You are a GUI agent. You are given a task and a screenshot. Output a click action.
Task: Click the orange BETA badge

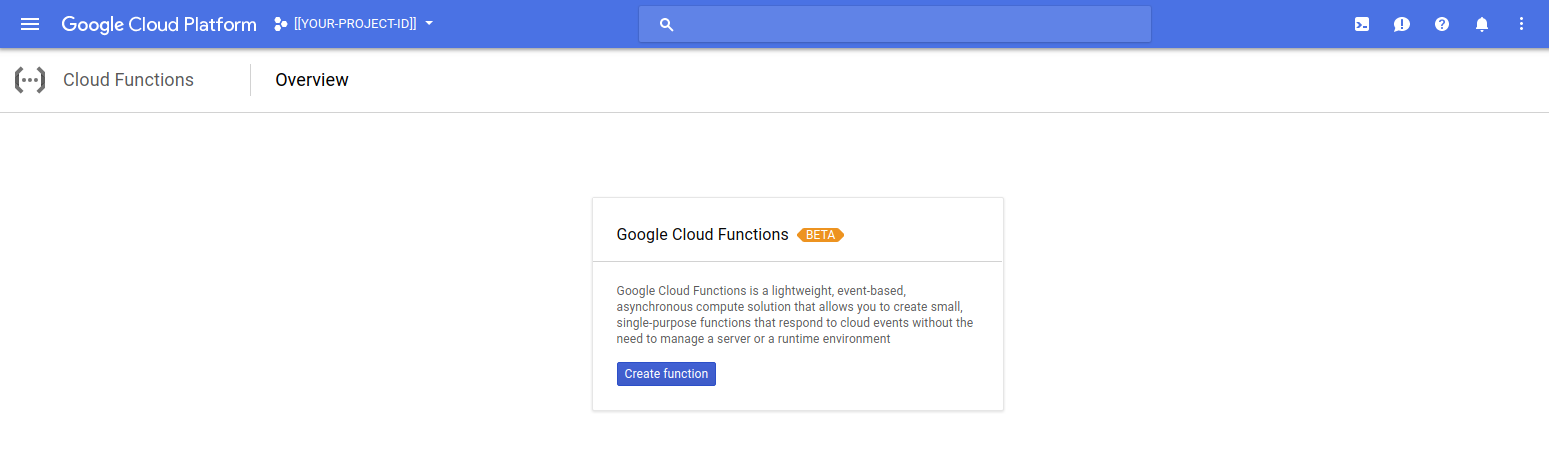tap(820, 235)
